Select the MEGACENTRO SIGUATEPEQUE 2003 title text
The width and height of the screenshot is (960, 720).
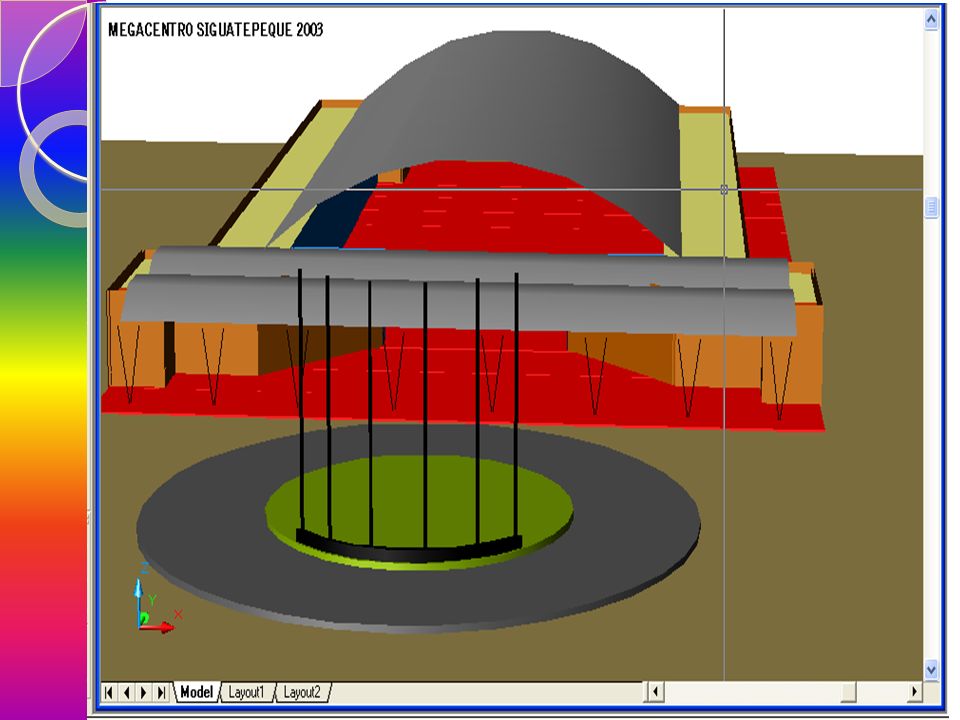[216, 30]
